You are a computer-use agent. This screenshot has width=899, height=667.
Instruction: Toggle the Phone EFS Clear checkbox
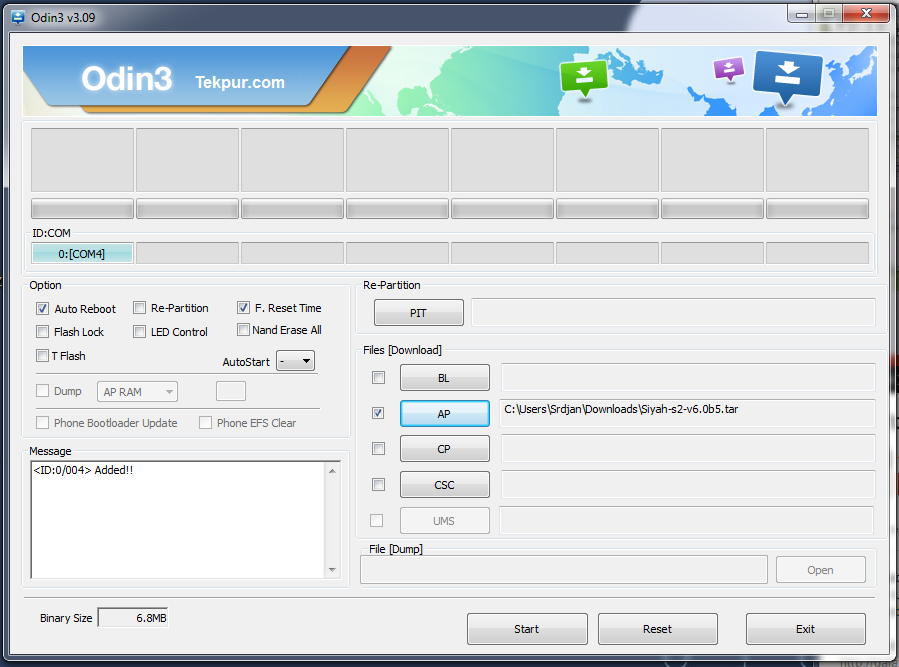[205, 423]
